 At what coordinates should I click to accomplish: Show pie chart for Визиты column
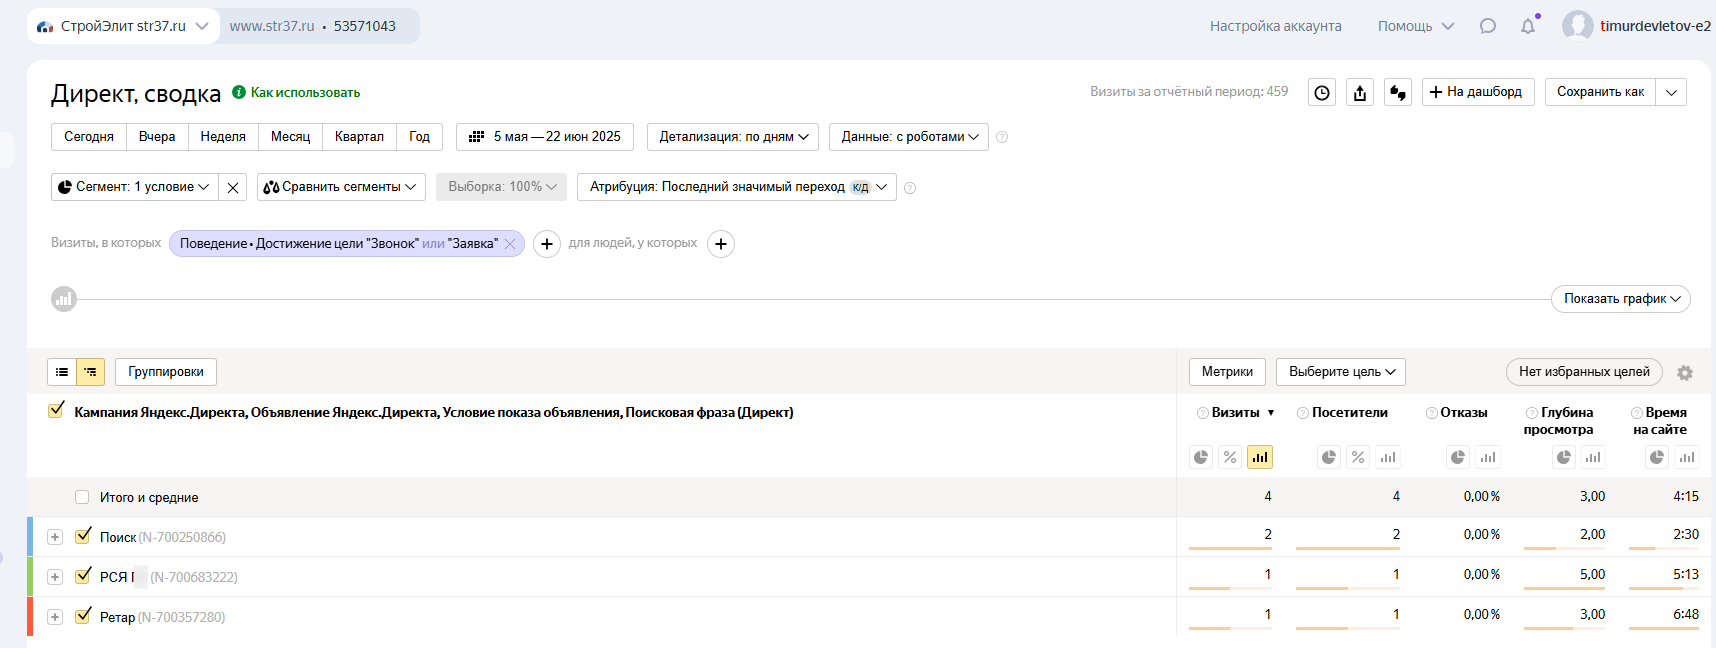click(x=1201, y=457)
